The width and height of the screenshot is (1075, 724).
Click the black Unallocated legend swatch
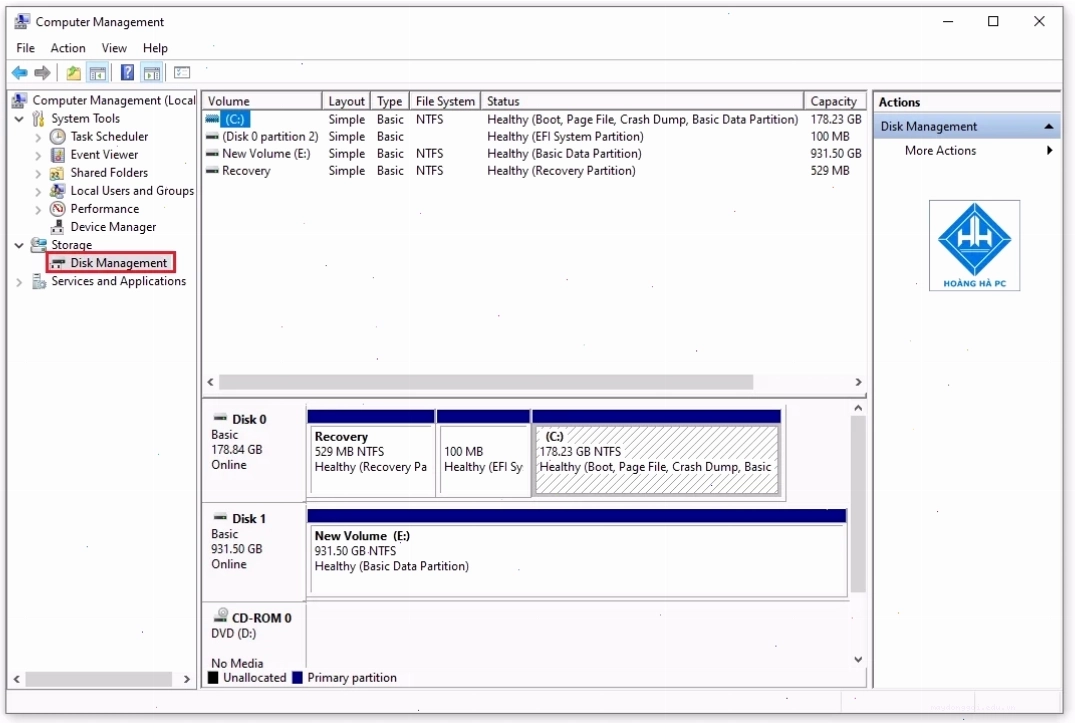coord(213,678)
